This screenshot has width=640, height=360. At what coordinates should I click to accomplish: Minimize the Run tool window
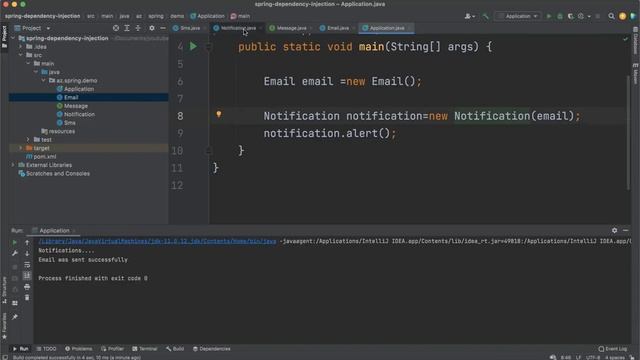click(x=625, y=231)
